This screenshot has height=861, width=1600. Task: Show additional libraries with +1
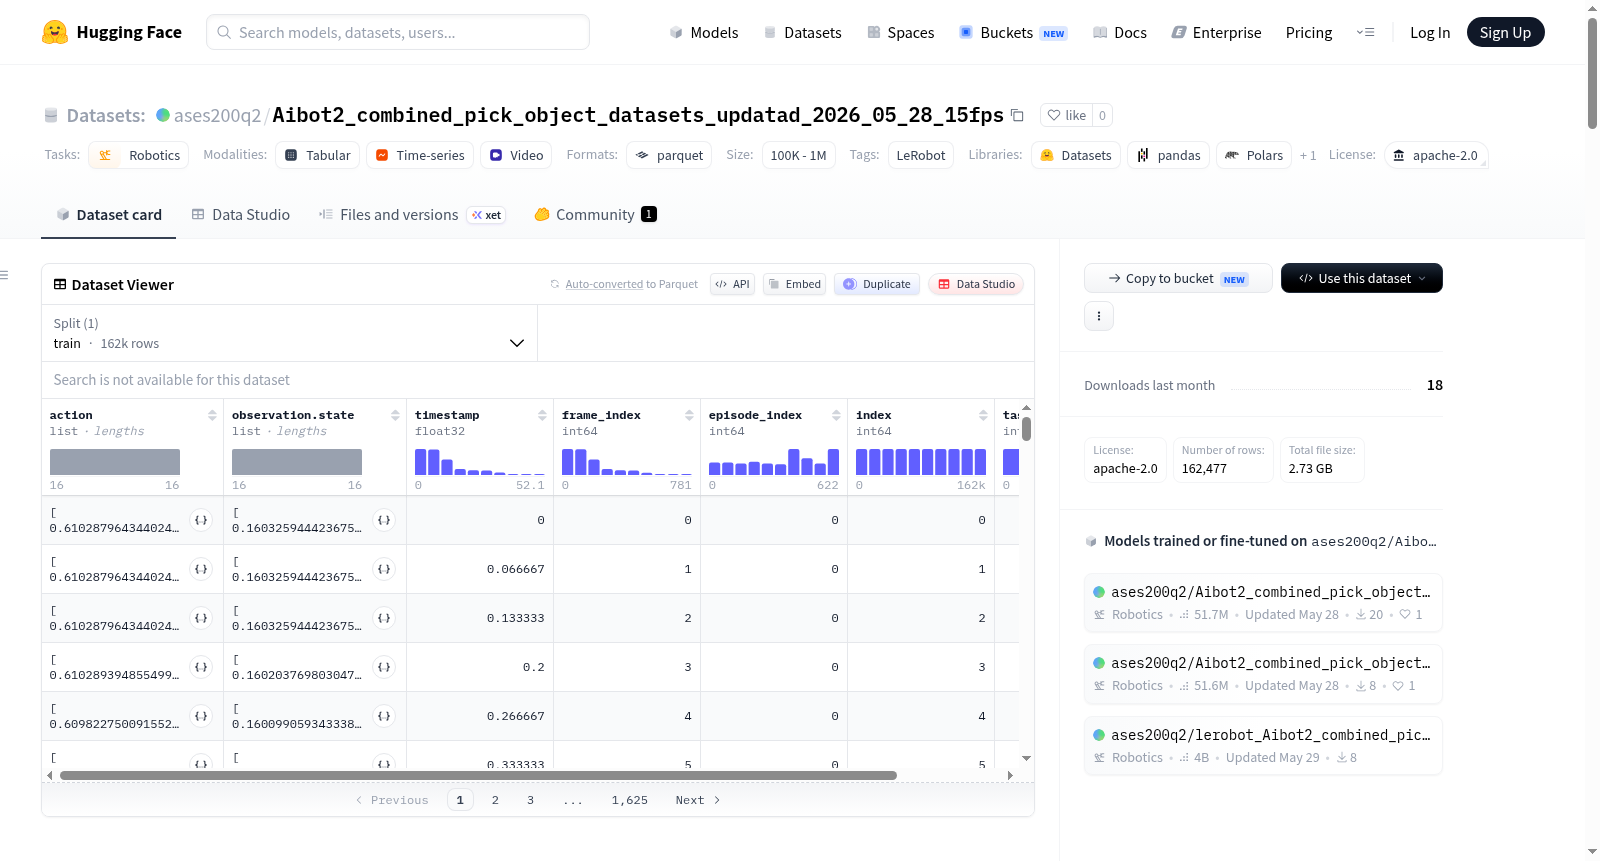tap(1308, 155)
